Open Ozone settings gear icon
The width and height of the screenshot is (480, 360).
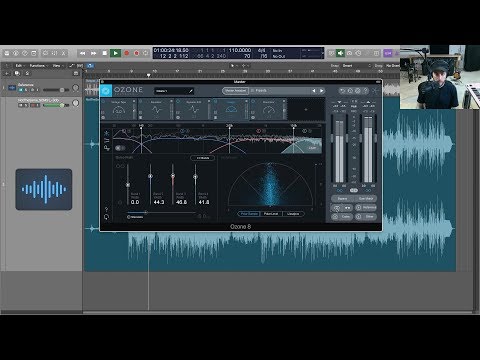358,91
